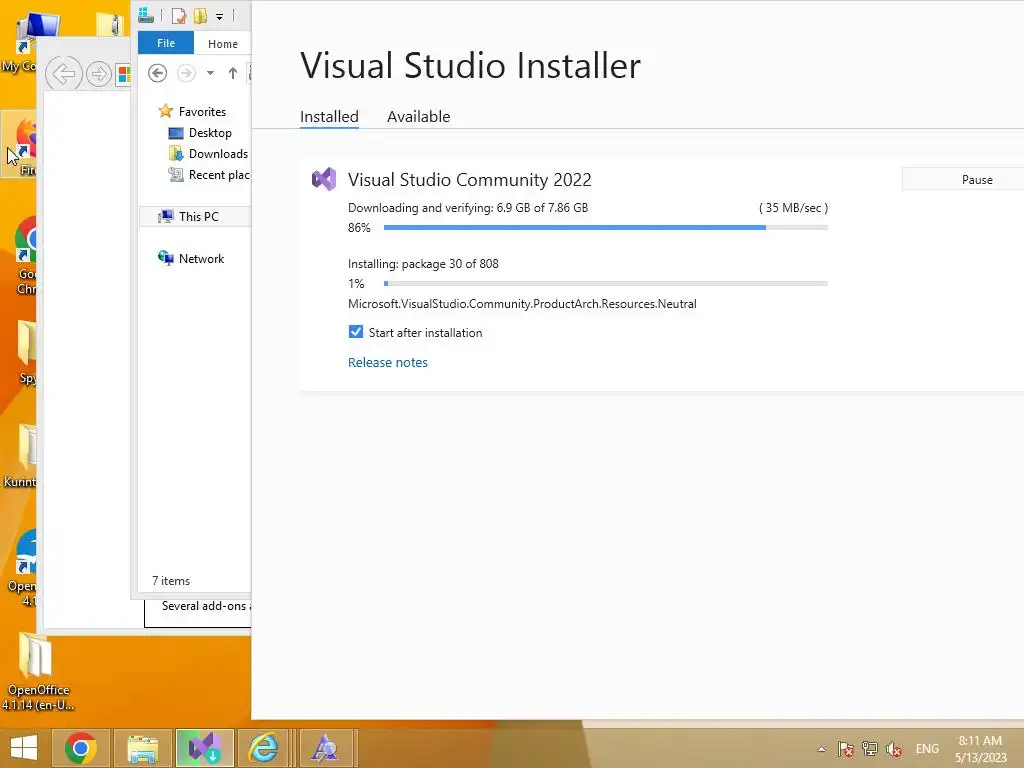Expand Customize Quick Access Toolbar dropdown
Image resolution: width=1024 pixels, height=768 pixels.
pos(219,16)
